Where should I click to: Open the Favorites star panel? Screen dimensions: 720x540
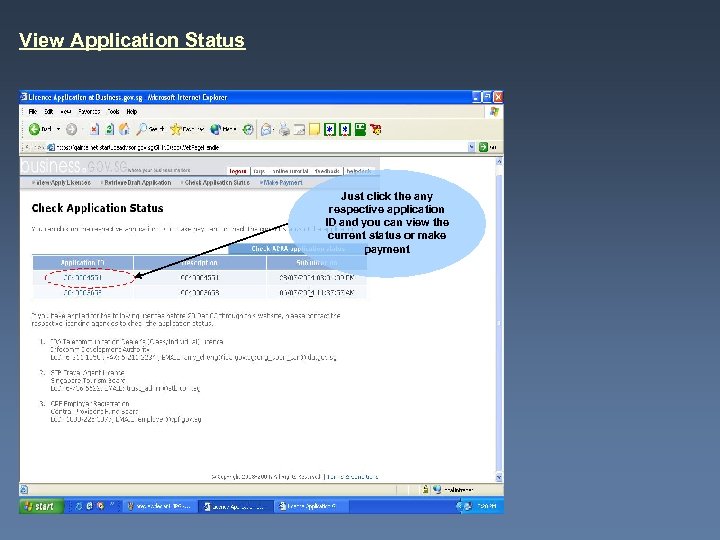coord(187,129)
